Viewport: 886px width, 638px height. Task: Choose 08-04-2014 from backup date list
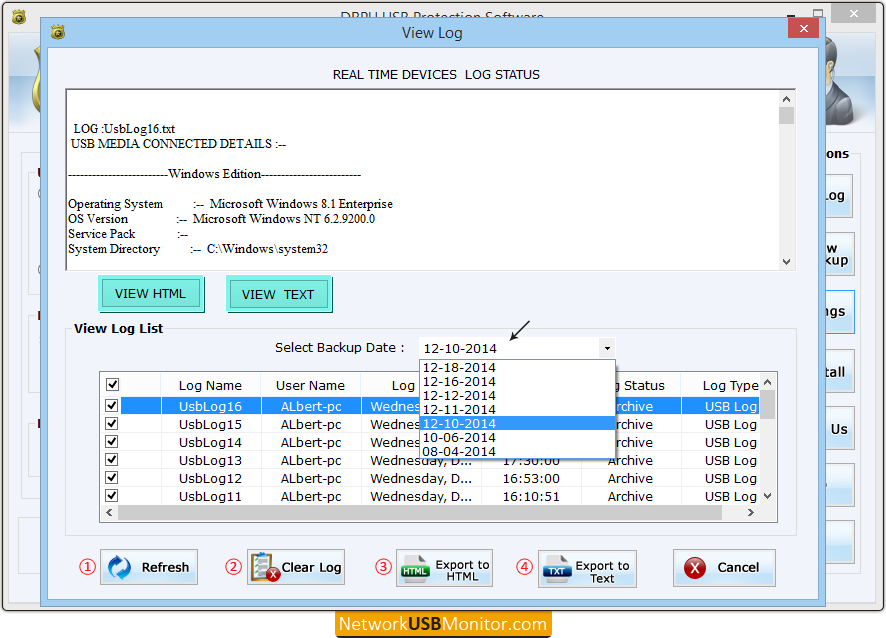[x=517, y=452]
